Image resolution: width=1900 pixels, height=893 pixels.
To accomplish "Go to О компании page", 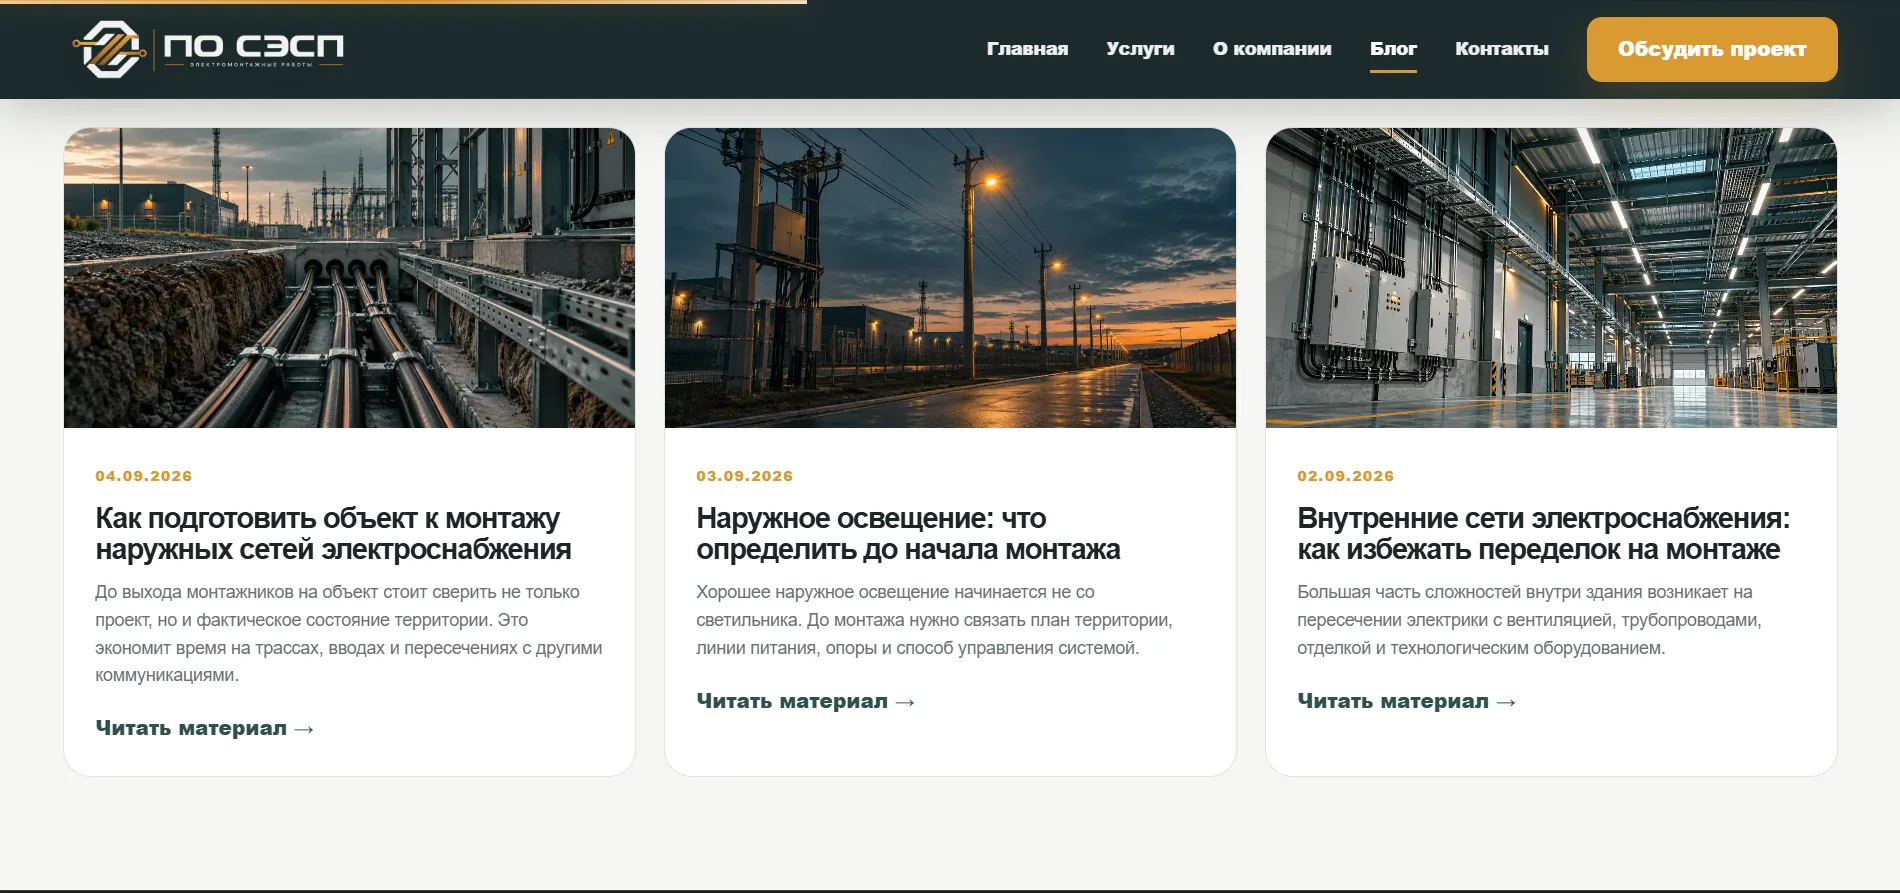I will point(1272,49).
